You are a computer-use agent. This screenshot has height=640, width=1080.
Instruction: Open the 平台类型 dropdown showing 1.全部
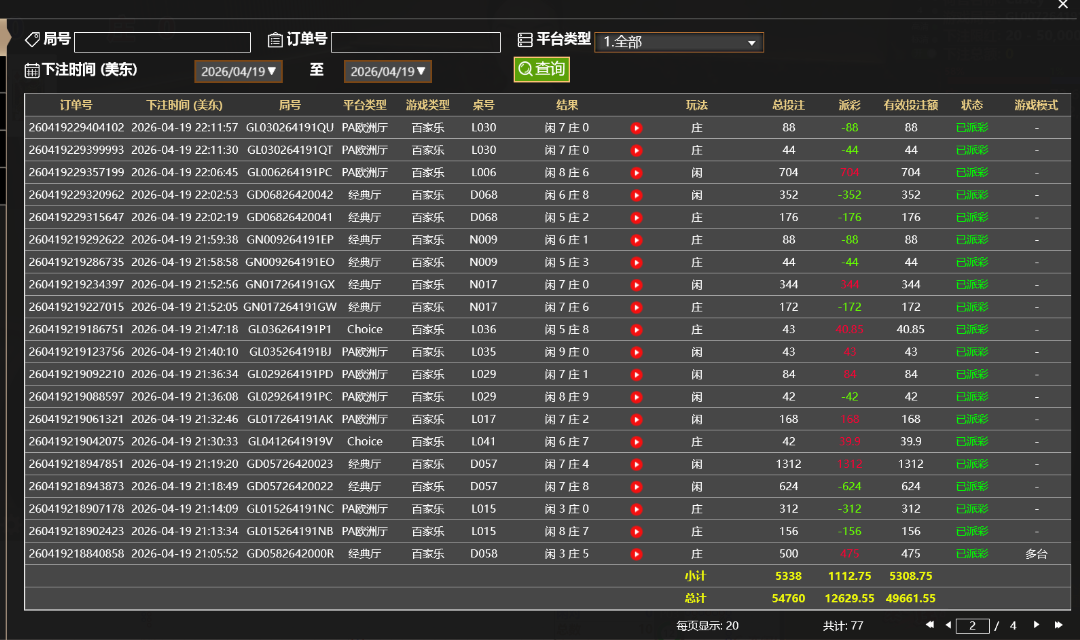tap(679, 42)
